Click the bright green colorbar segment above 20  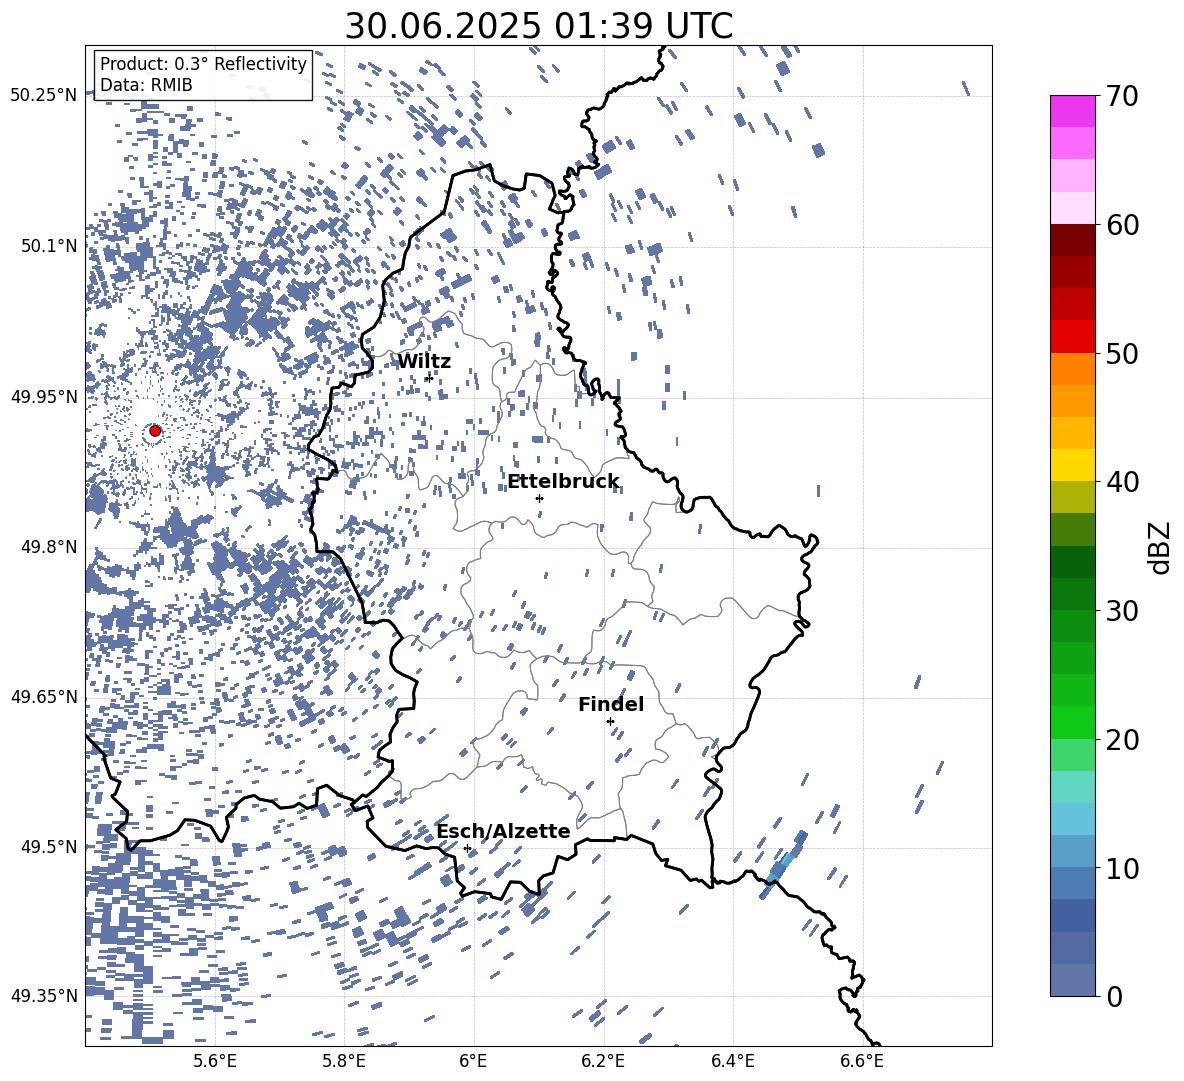coord(1072,722)
